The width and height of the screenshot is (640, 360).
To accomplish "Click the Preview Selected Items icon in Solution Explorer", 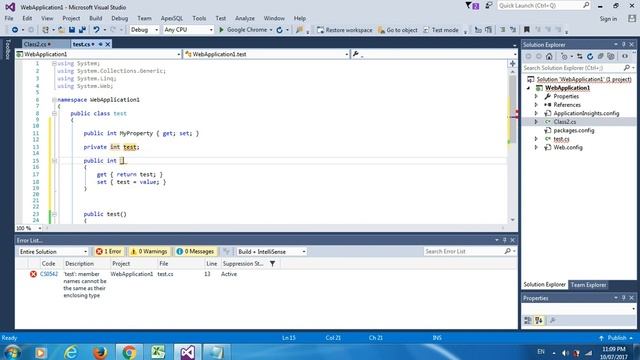I will [625, 56].
